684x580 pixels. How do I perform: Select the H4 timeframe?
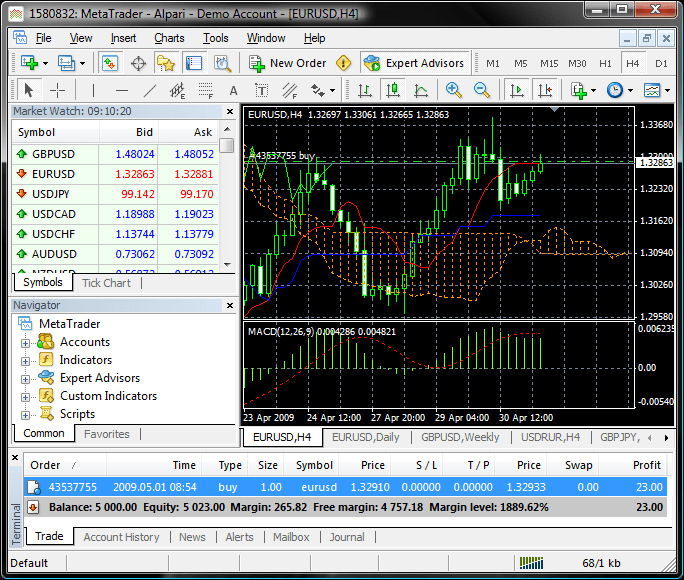(633, 64)
